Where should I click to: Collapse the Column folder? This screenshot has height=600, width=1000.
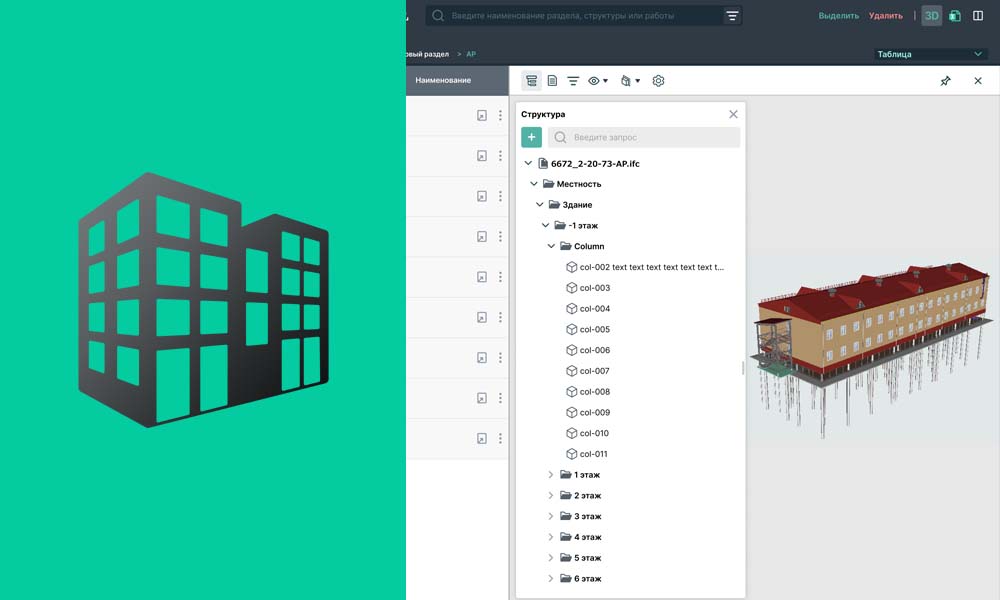coord(550,246)
